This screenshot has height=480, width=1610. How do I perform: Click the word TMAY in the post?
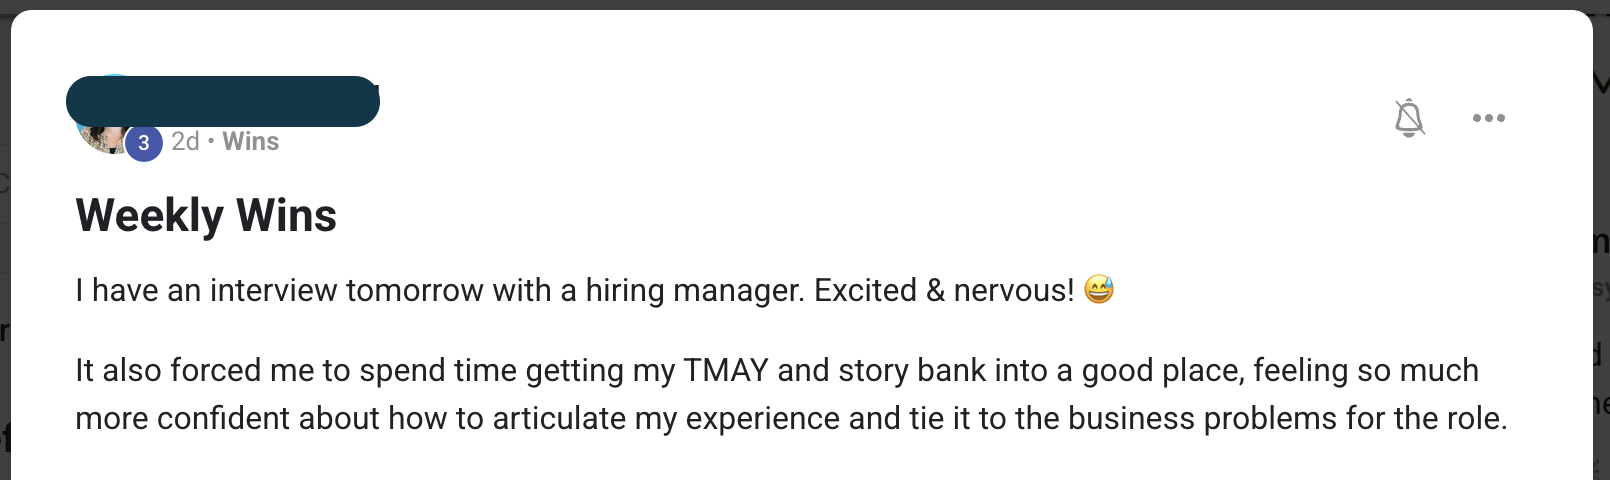[725, 371]
